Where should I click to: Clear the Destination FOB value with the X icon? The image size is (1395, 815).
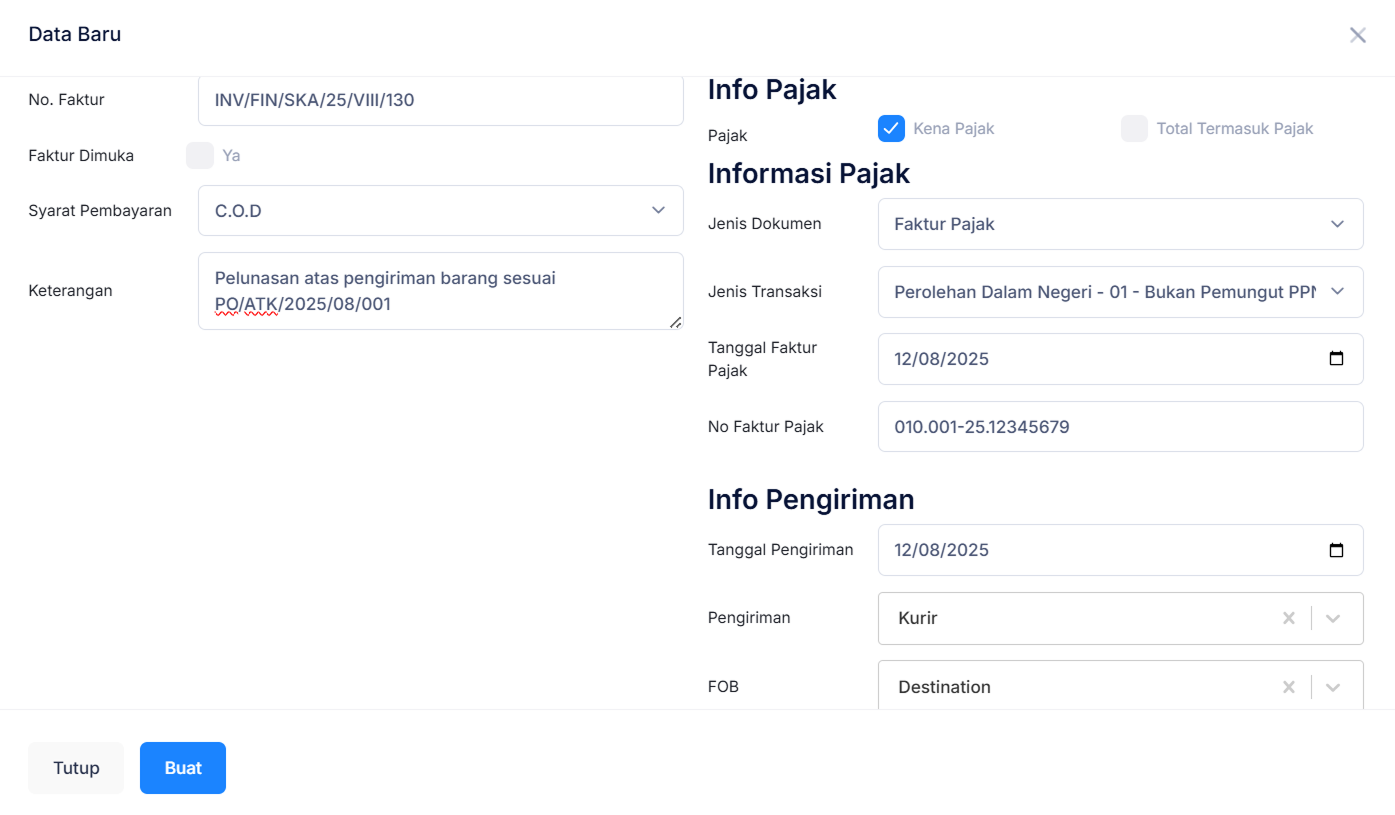point(1288,687)
